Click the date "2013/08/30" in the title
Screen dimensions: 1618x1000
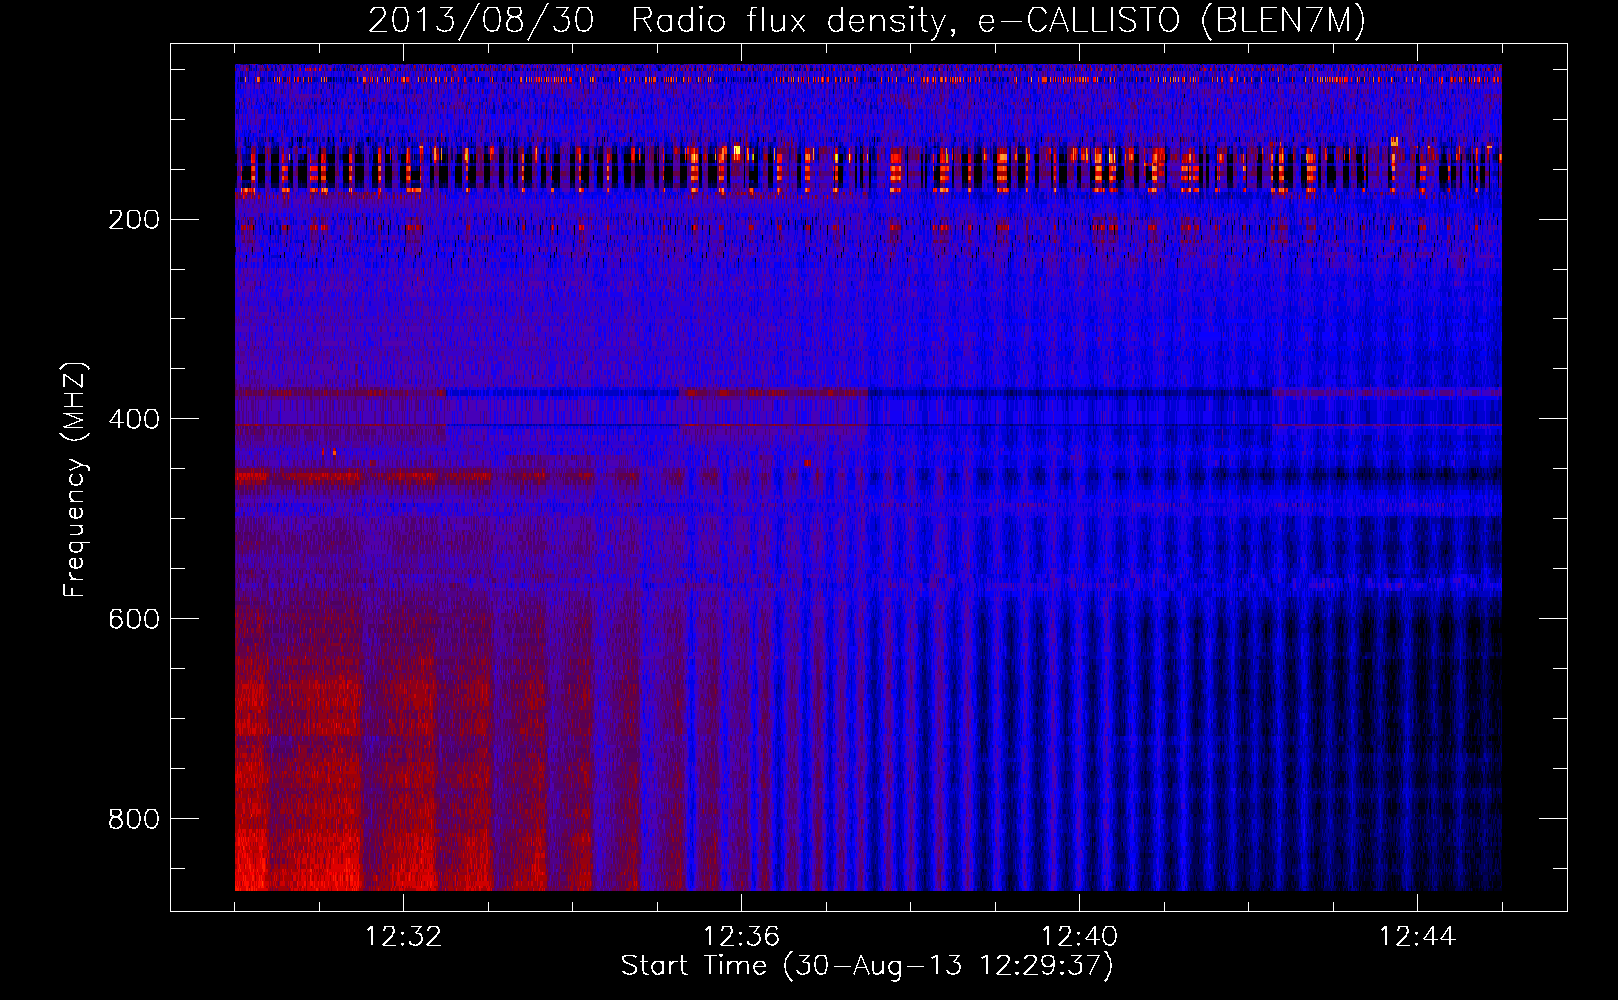coord(481,21)
